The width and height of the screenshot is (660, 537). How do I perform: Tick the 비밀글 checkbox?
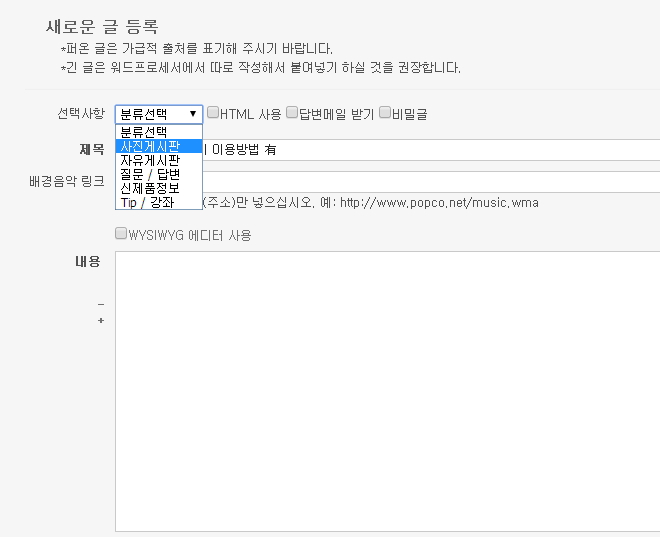coord(384,113)
